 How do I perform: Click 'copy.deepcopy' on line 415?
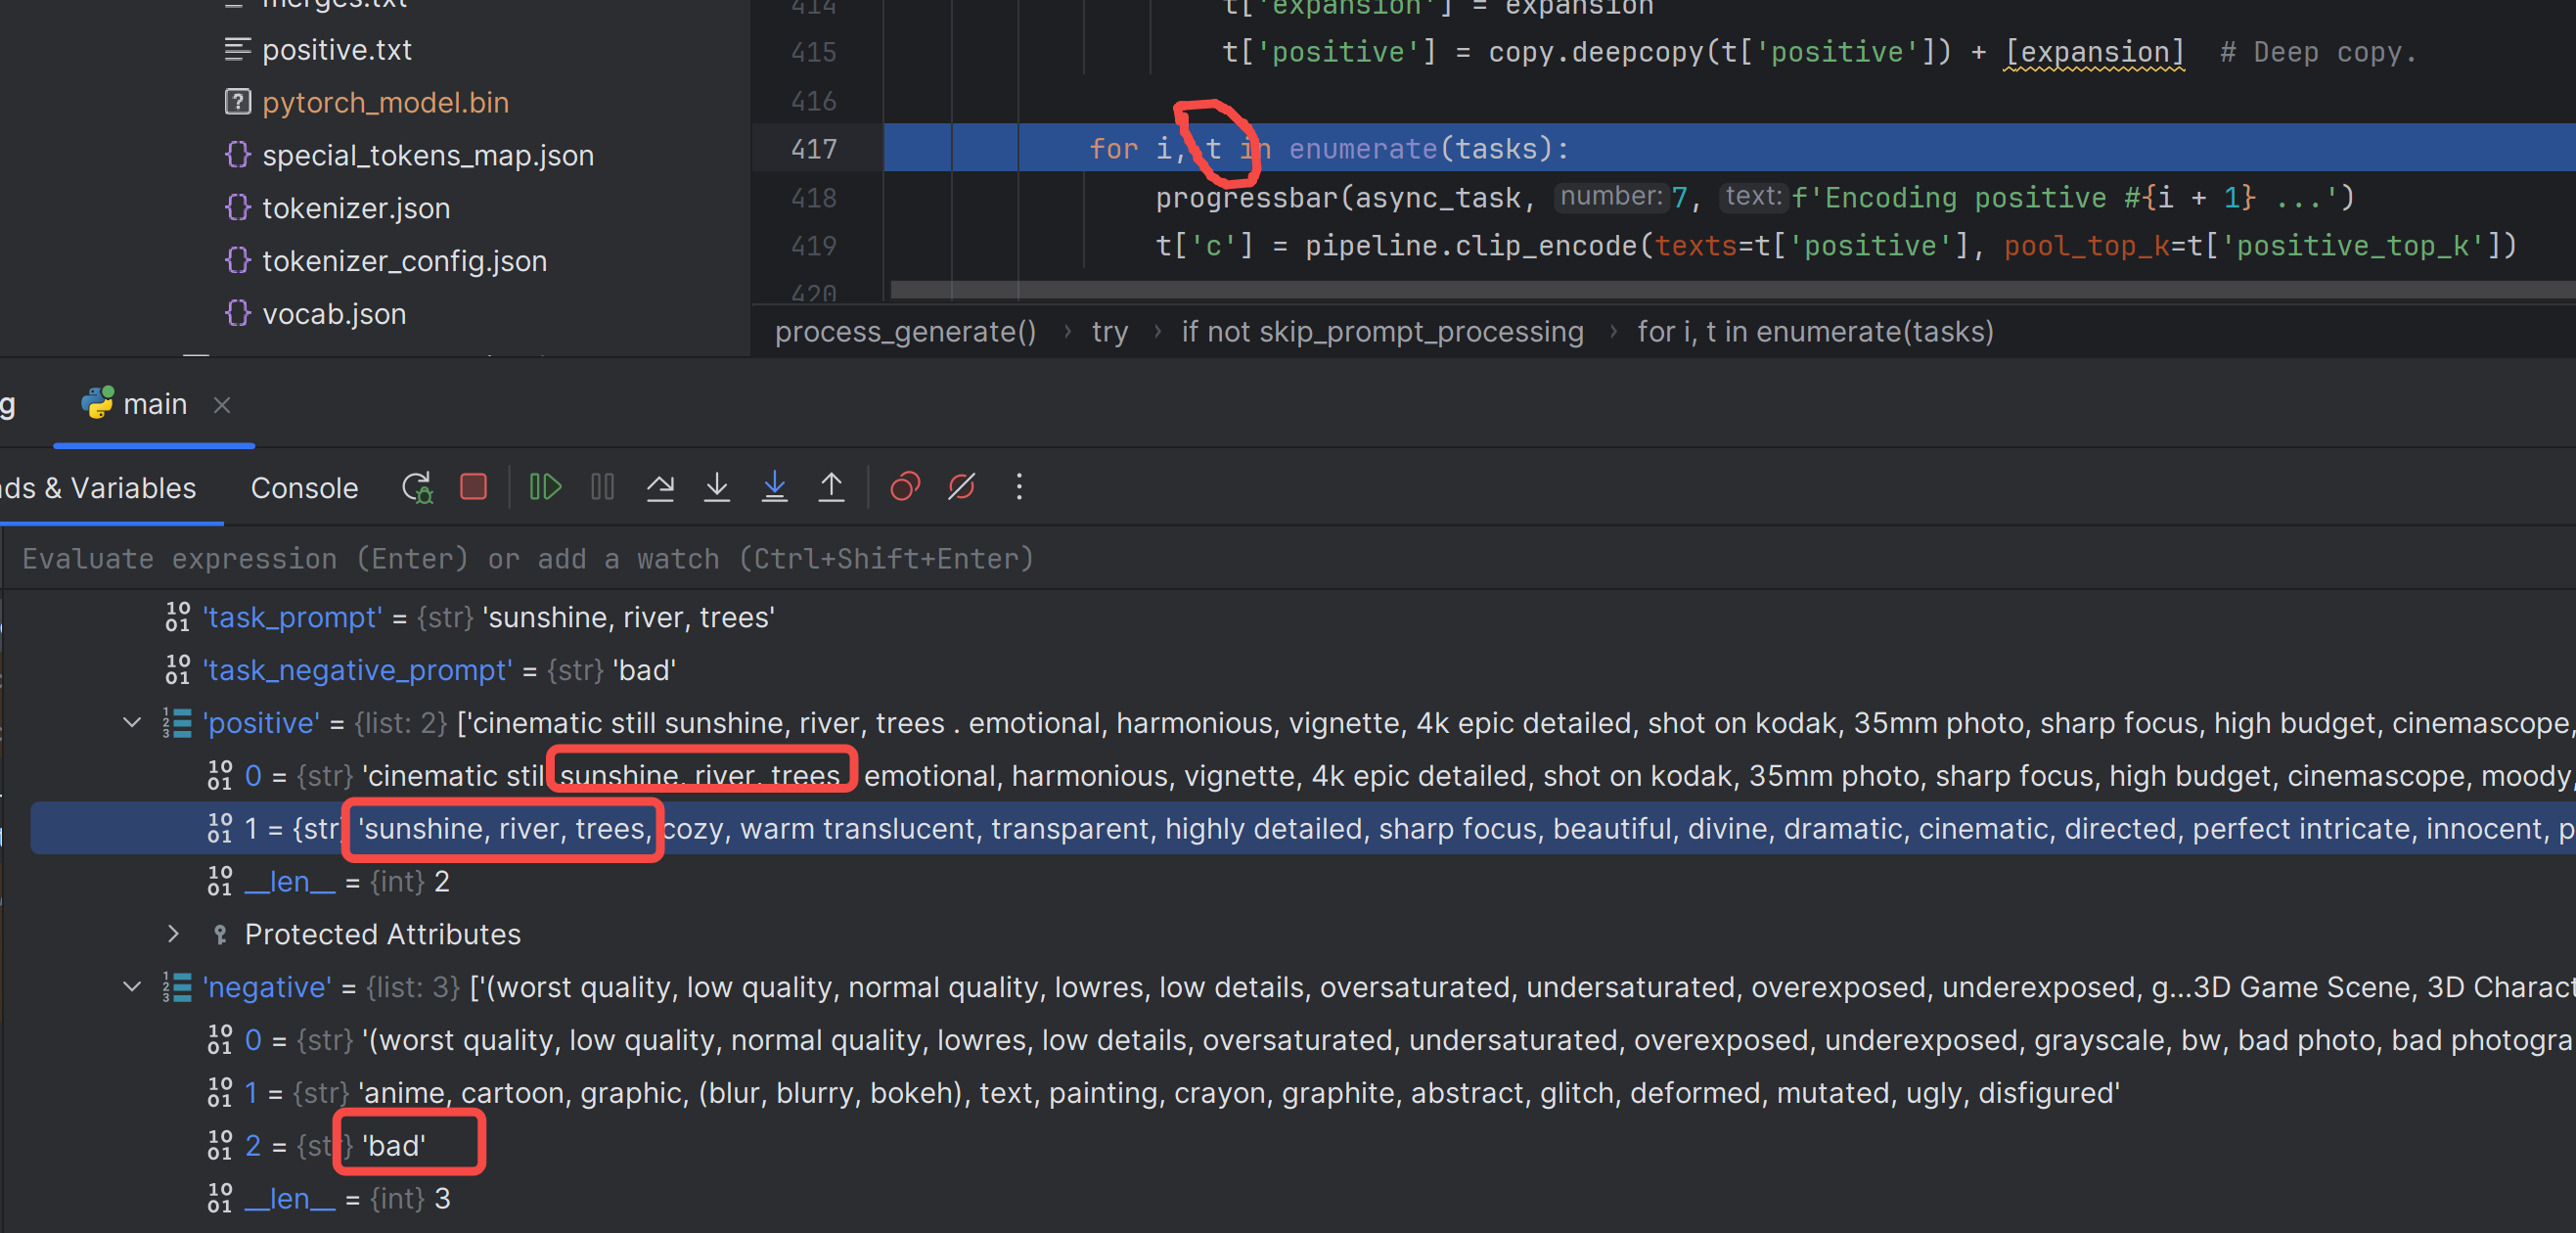1595,52
